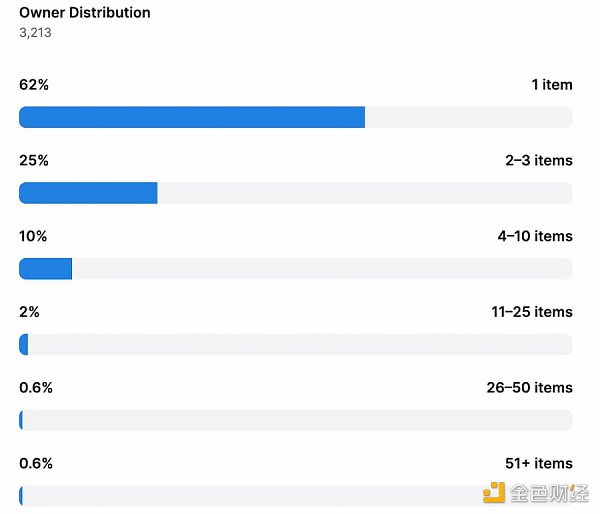
Task: Click the golden watermark logo icon
Action: tap(494, 492)
